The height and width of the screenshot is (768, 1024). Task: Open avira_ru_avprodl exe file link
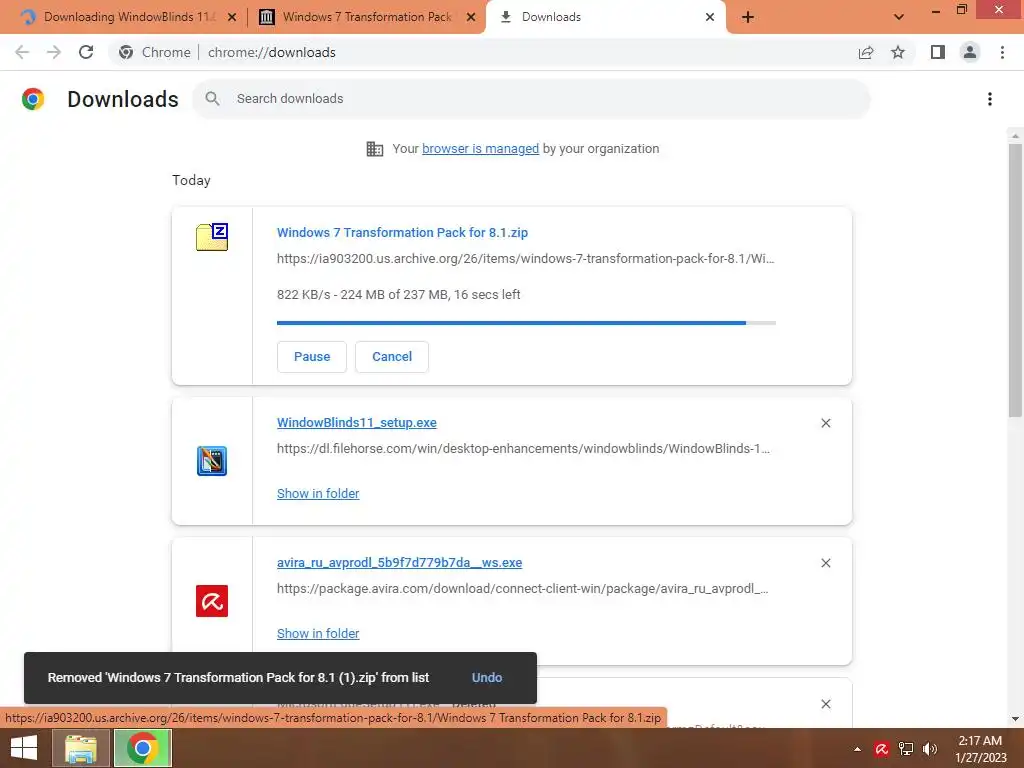400,562
